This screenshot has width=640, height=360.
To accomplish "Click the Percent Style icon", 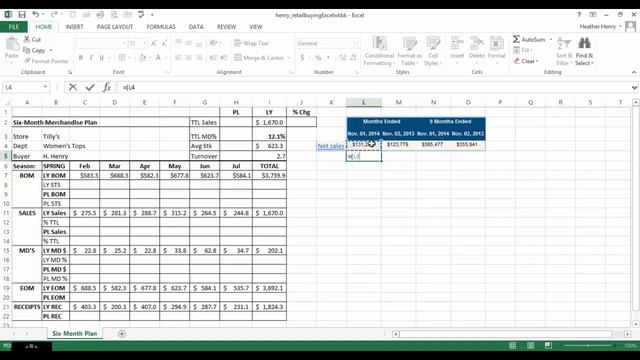I will [318, 58].
